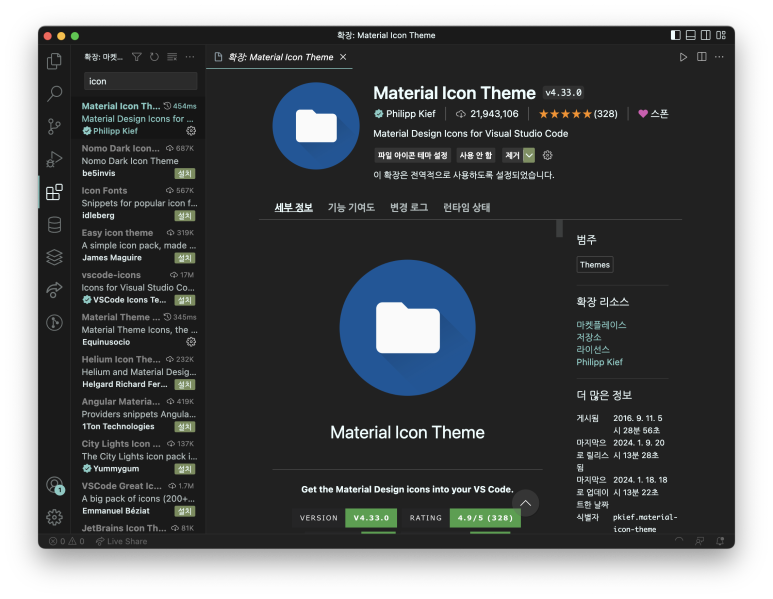Clear extension search results icon
This screenshot has height=599, width=773.
click(x=172, y=57)
